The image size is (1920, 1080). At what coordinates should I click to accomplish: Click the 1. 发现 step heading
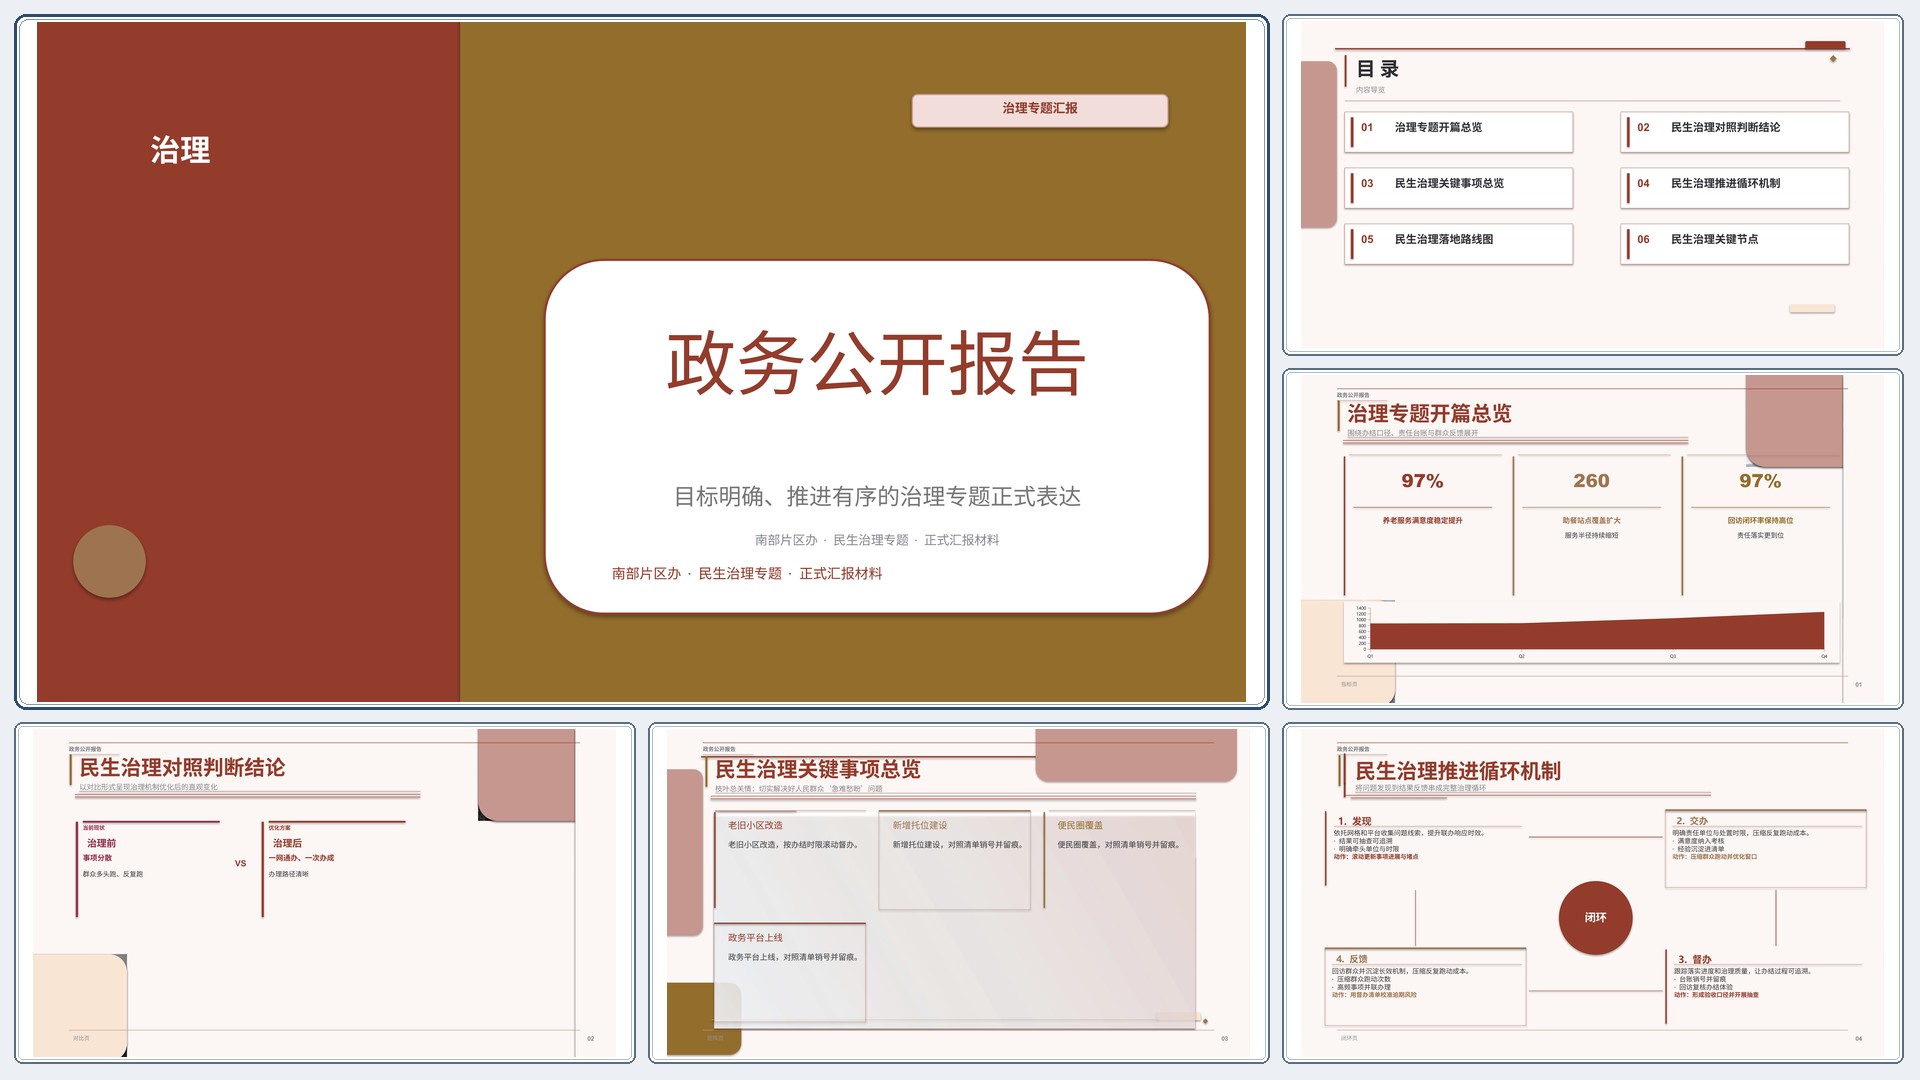point(1355,822)
